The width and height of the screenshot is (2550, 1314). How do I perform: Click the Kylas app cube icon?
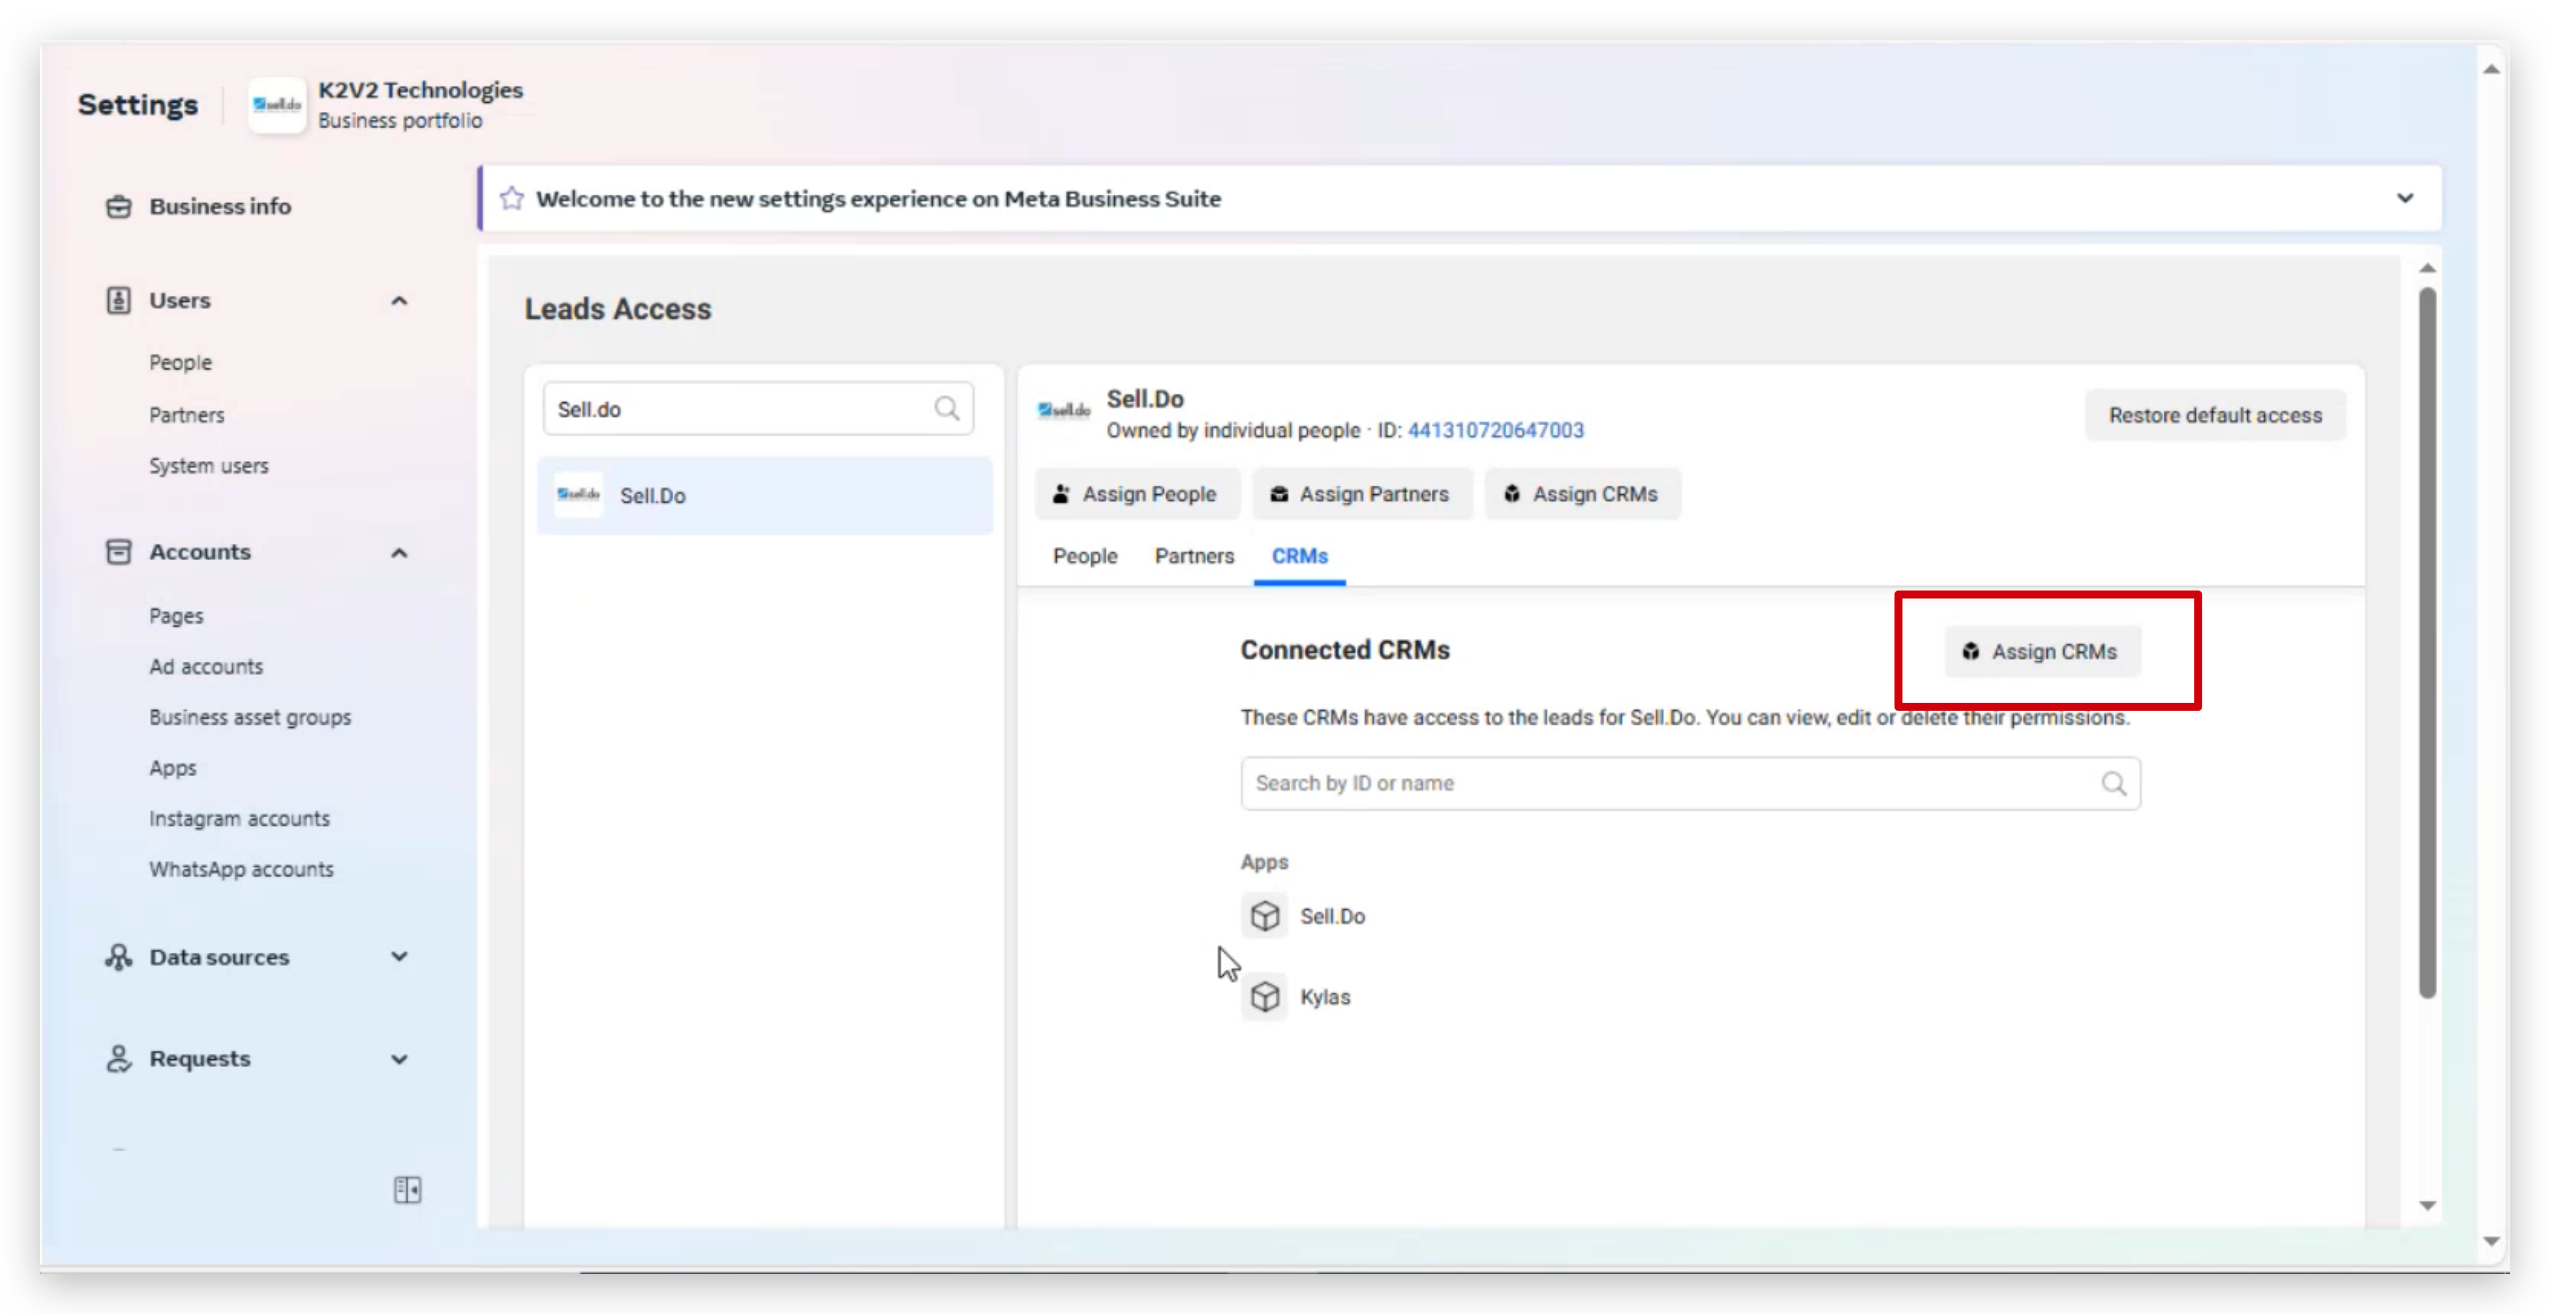[1265, 997]
